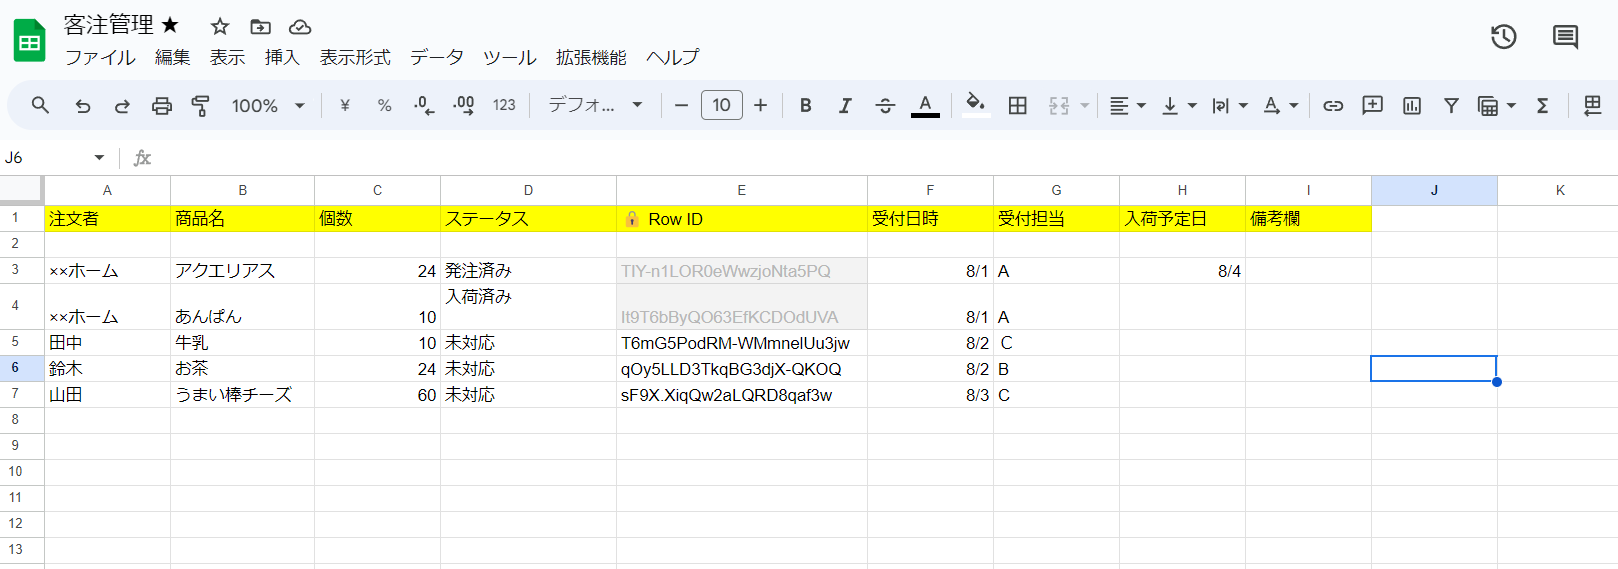Open the ファイル menu
Screen dimensions: 1618x569
[100, 57]
